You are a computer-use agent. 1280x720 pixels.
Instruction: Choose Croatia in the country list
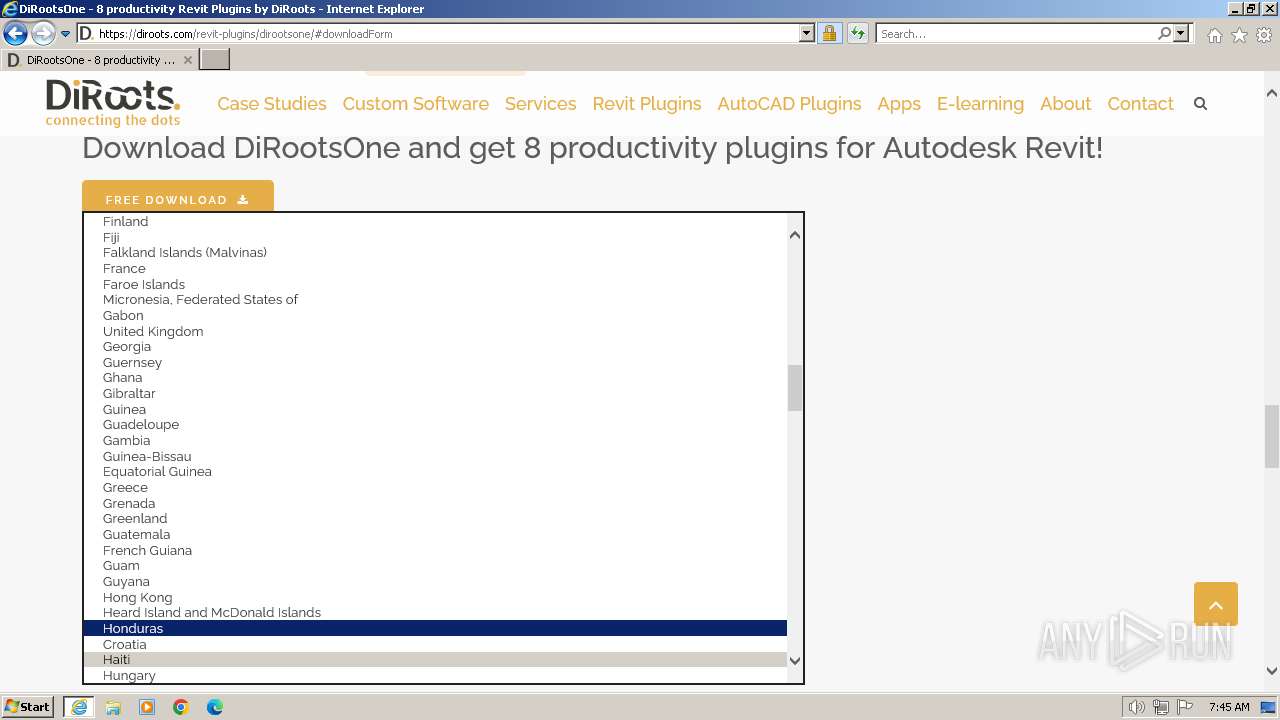(435, 644)
